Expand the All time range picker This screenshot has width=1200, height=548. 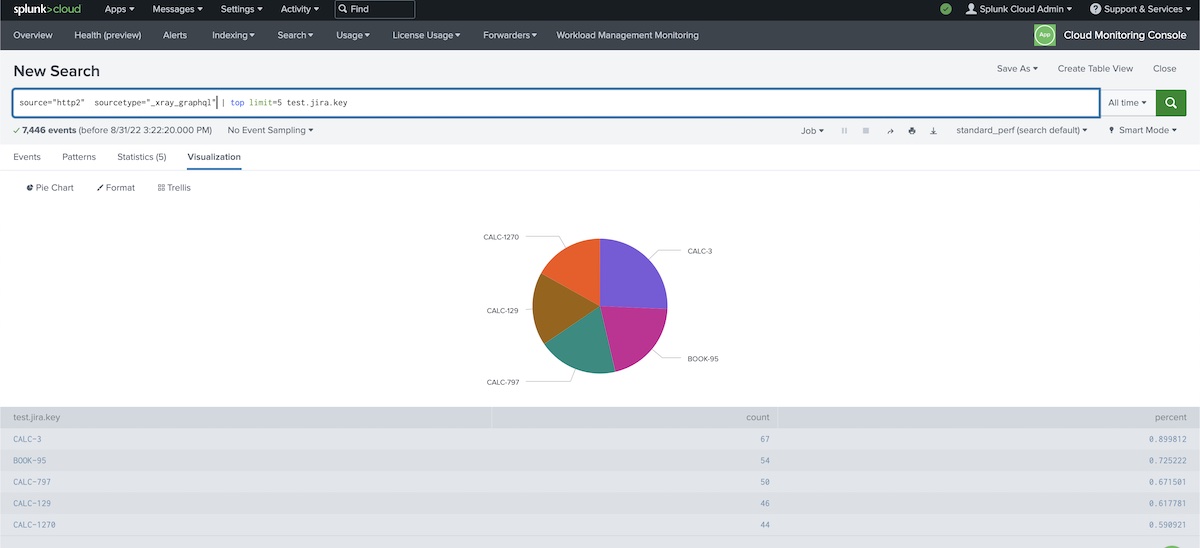[x=1127, y=103]
